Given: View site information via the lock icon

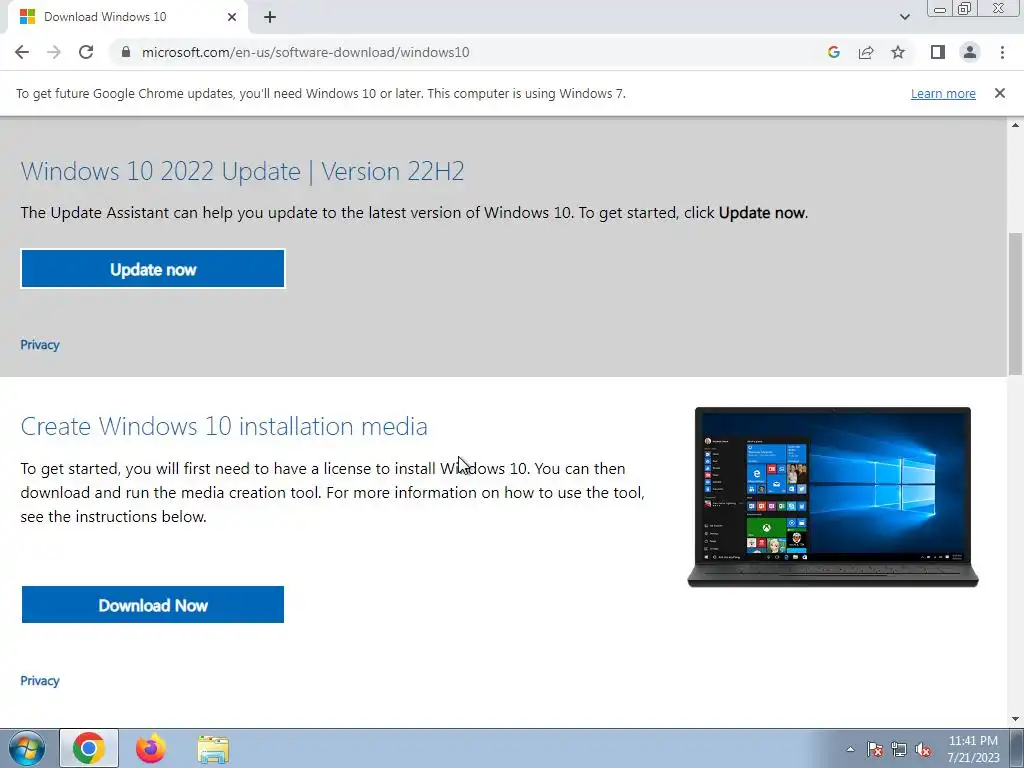Looking at the screenshot, I should coord(126,52).
